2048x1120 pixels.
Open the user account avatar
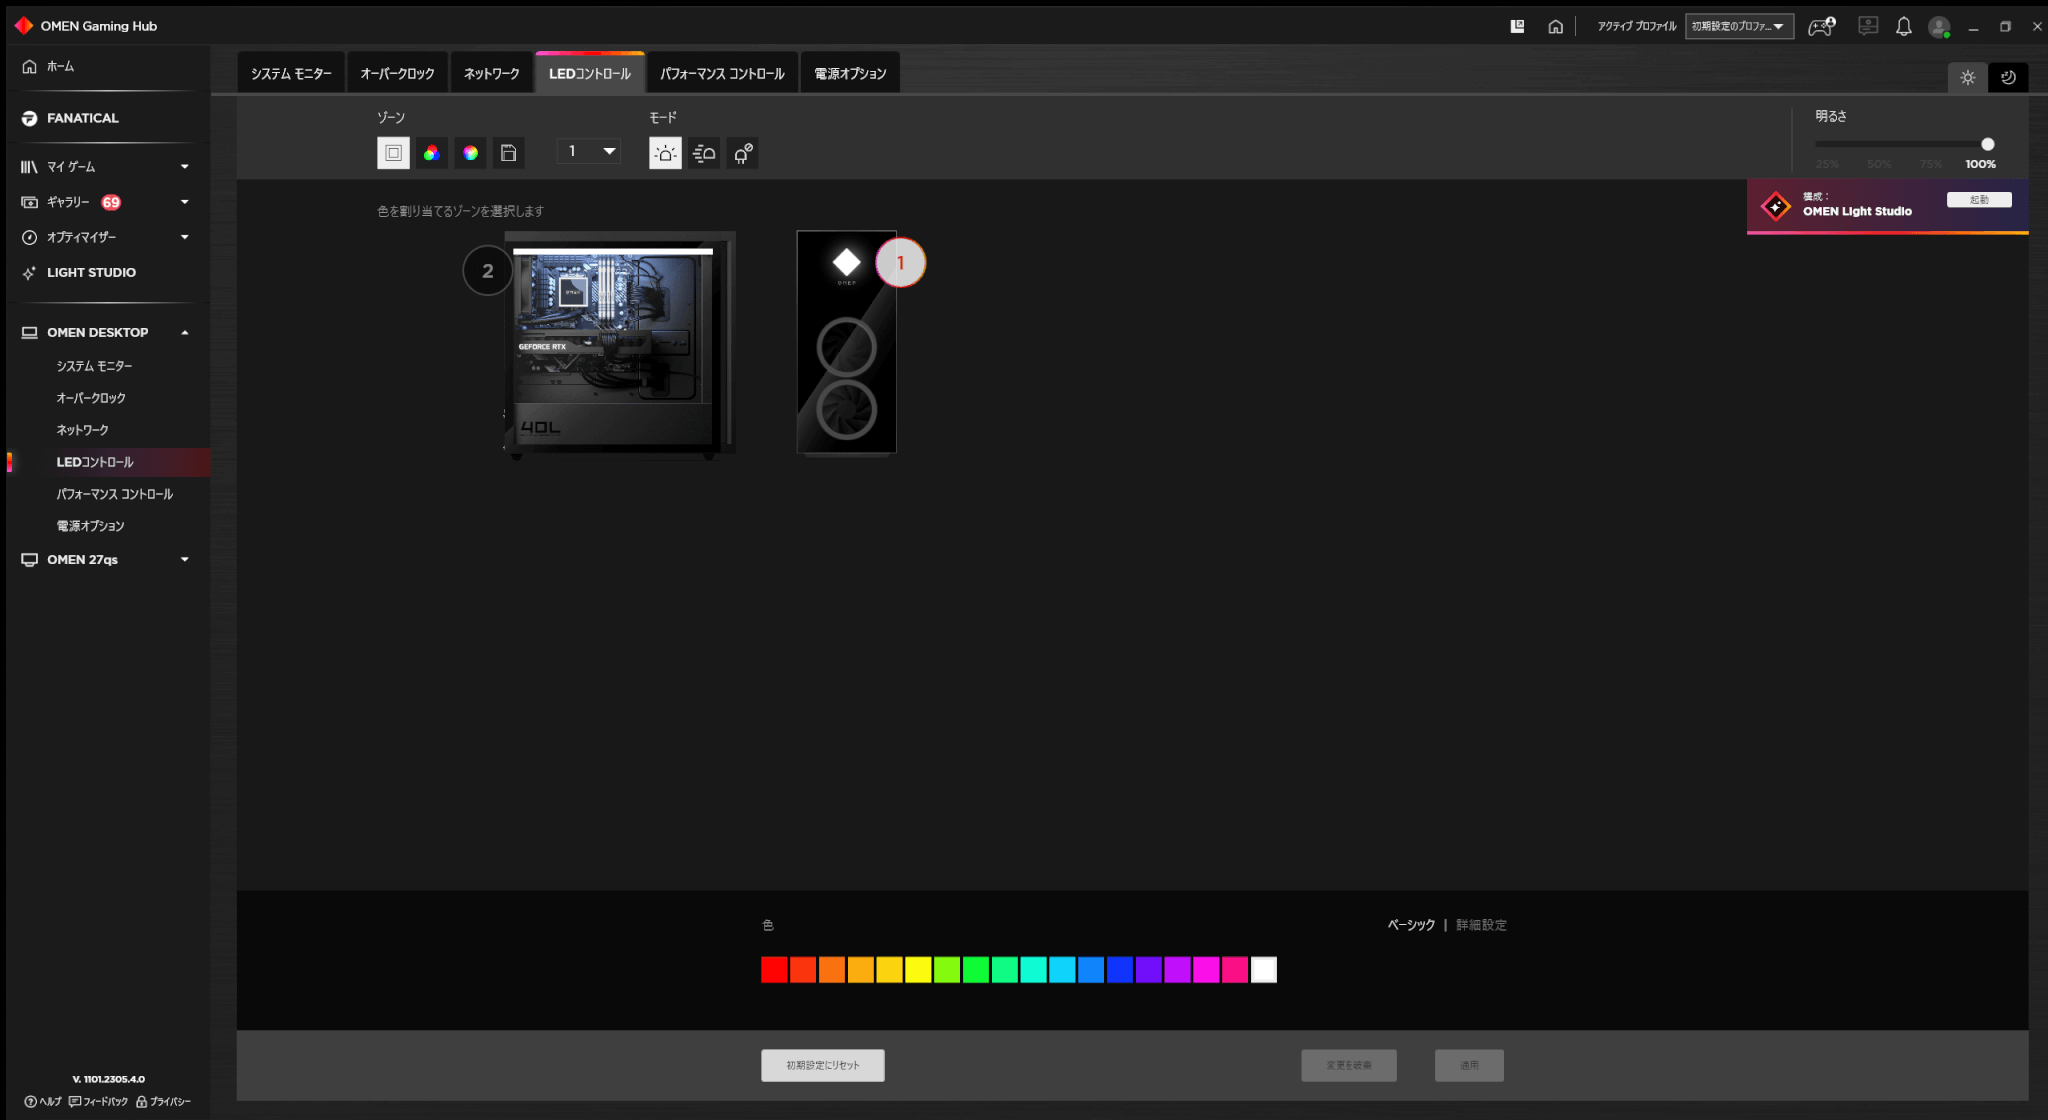click(x=1939, y=27)
